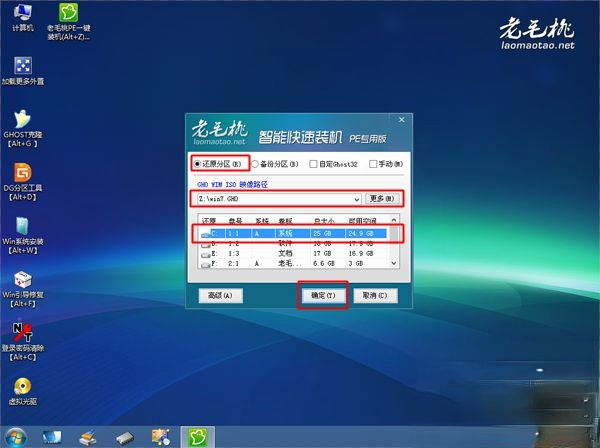Open the 计算机 desktop icon
This screenshot has width=600, height=448.
23,18
